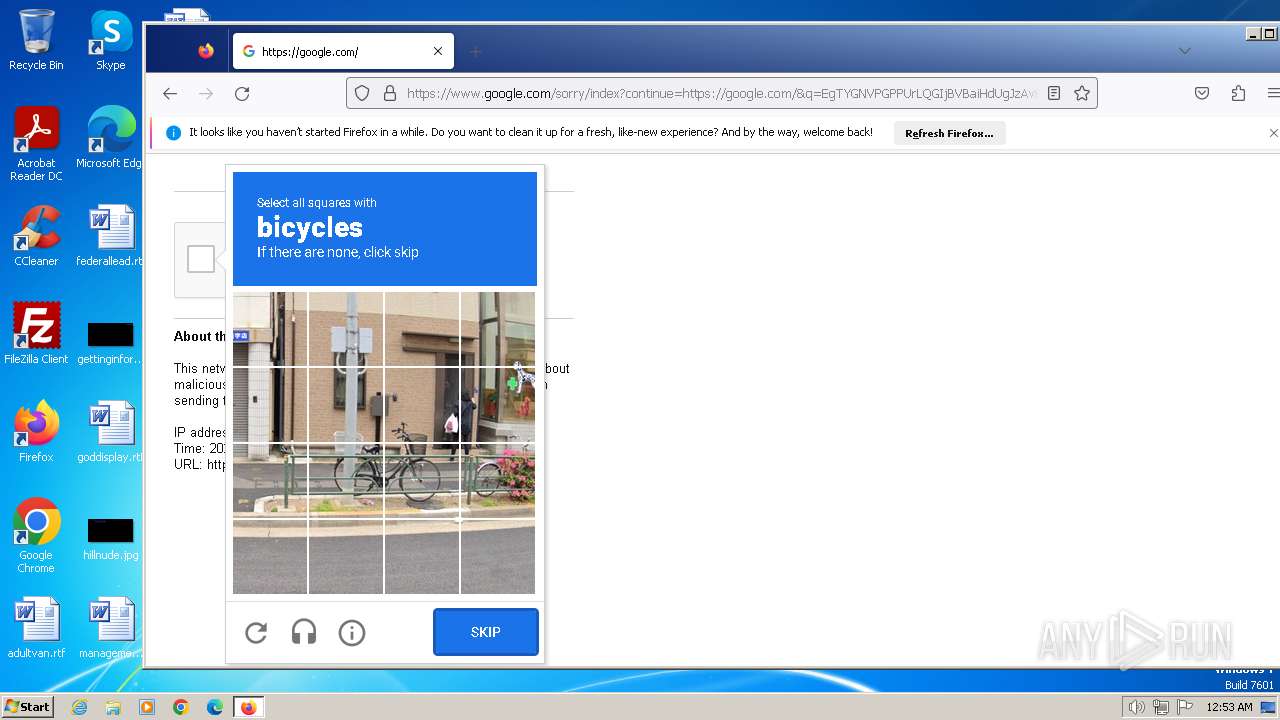Launch FileZilla Client shortcut

(36, 334)
